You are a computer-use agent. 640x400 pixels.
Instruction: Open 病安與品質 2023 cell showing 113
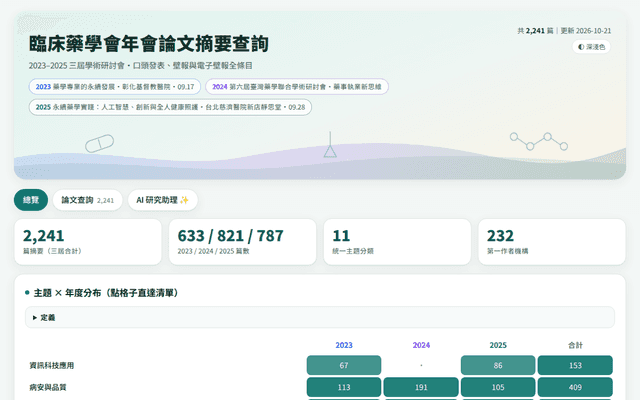point(344,387)
